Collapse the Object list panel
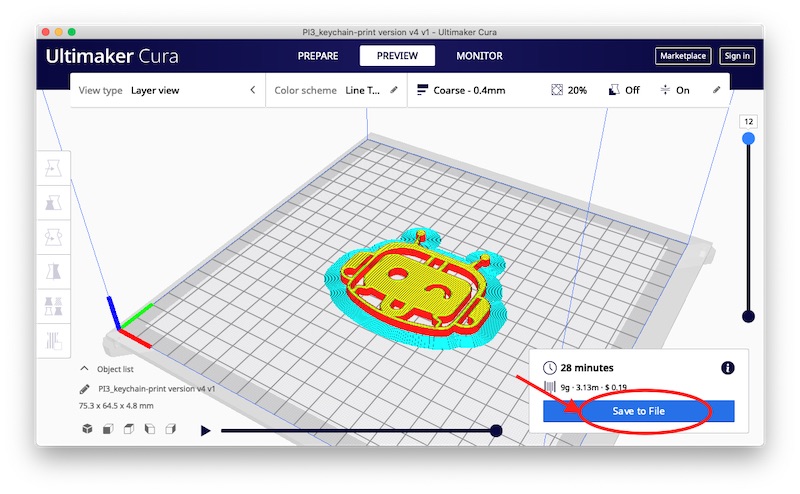800x494 pixels. pyautogui.click(x=84, y=368)
